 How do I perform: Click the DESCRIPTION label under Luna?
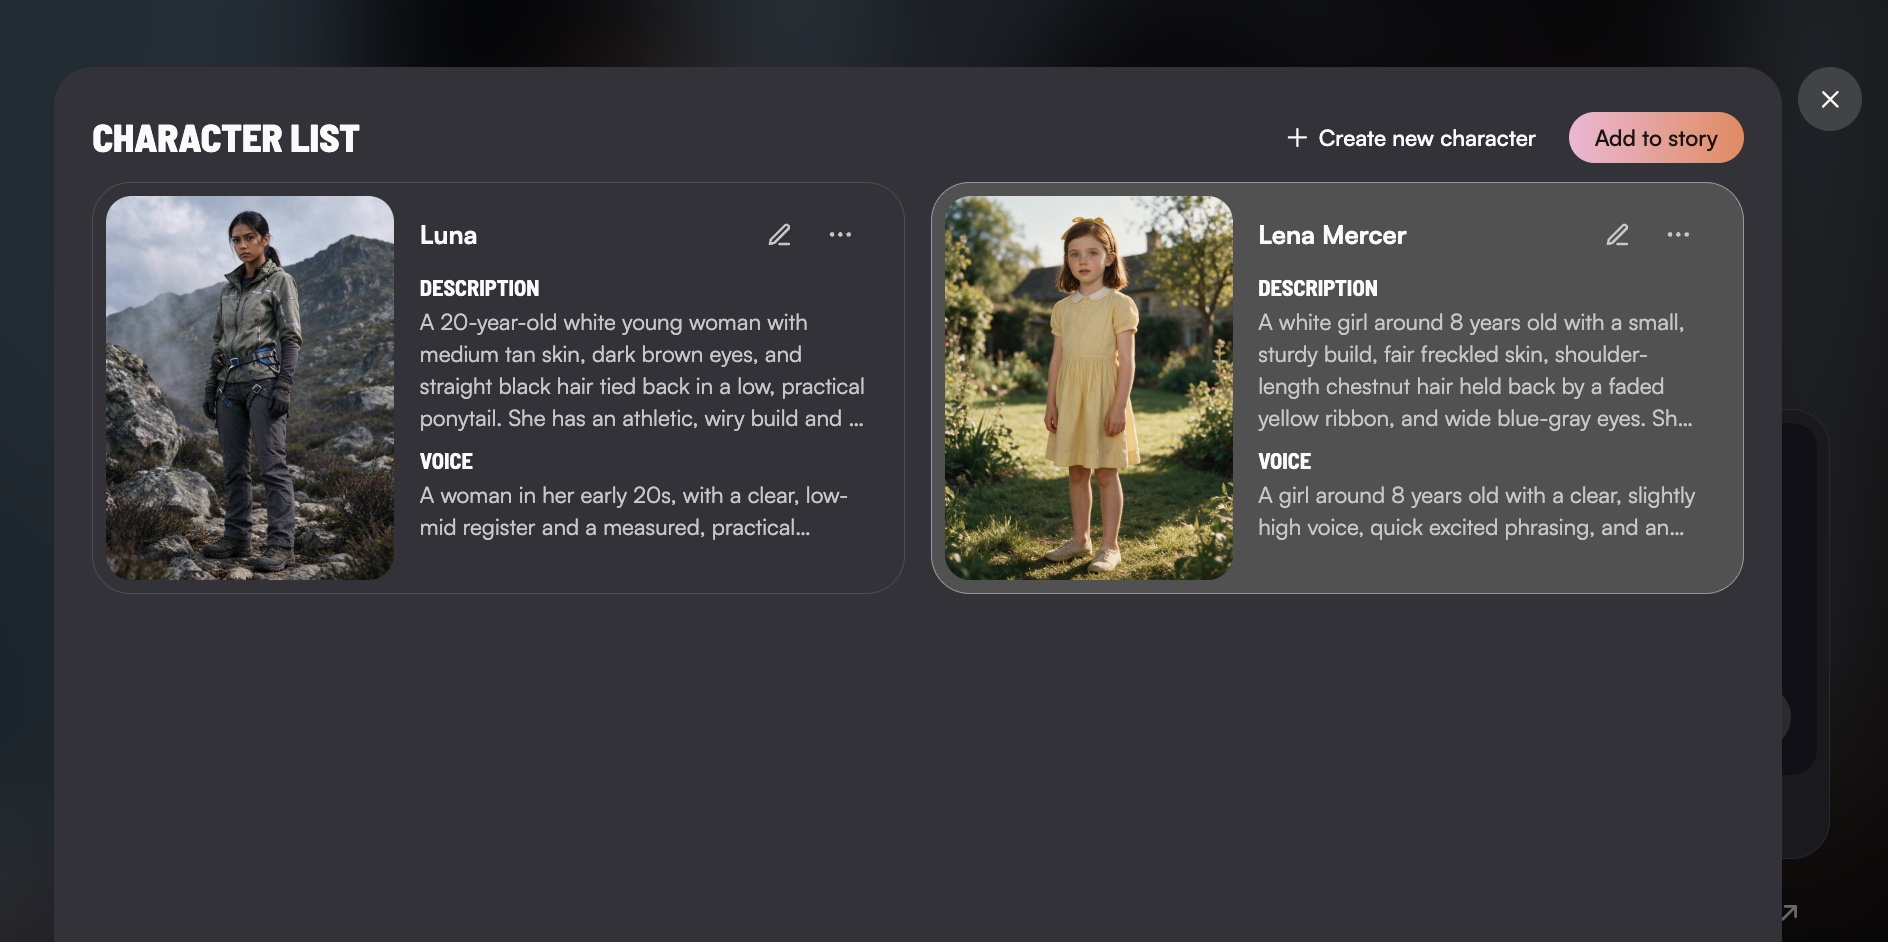click(479, 288)
